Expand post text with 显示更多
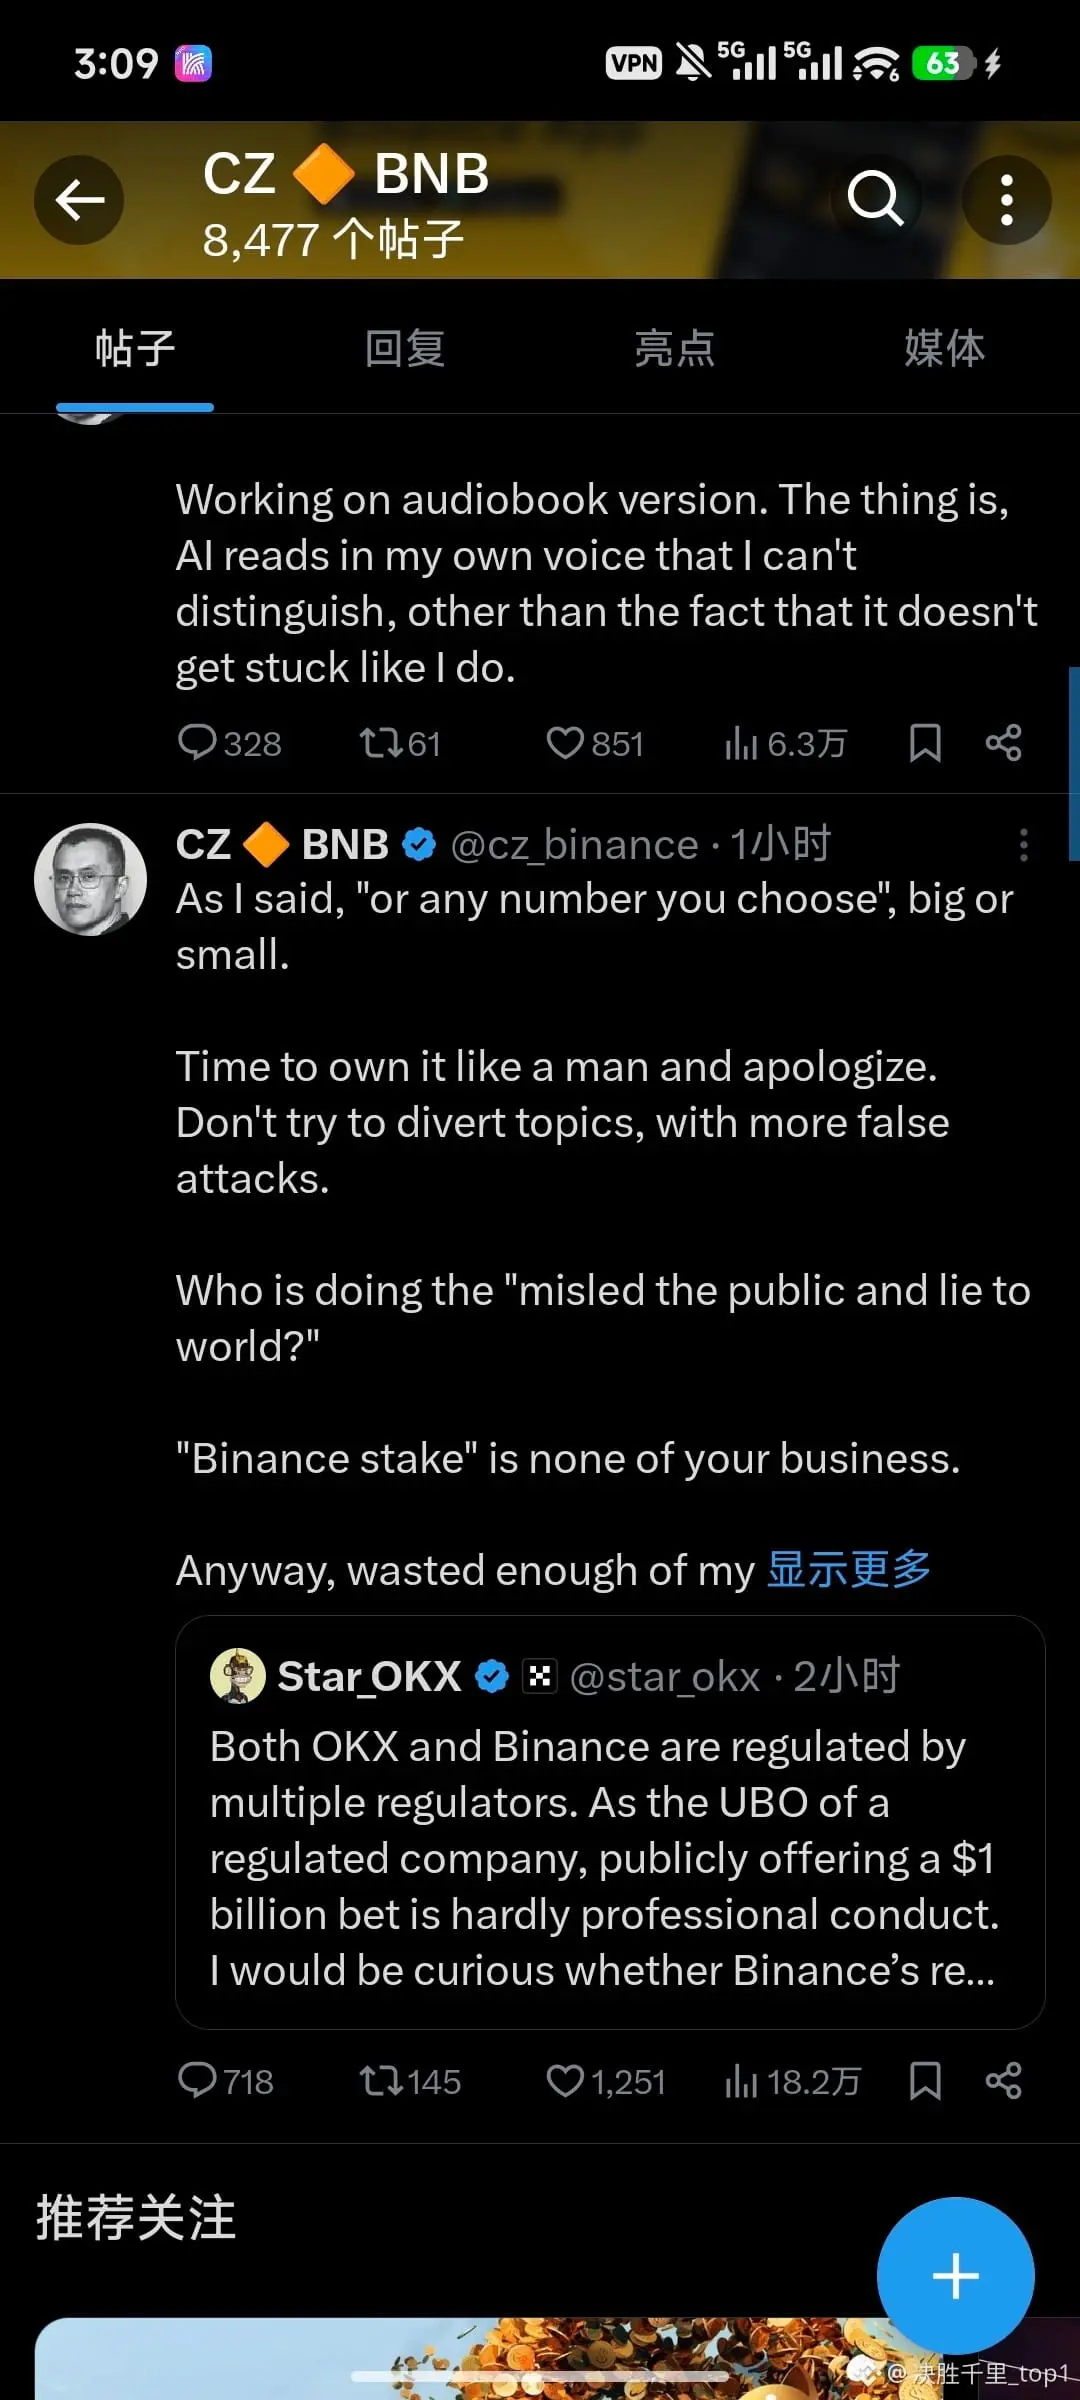 (848, 1569)
